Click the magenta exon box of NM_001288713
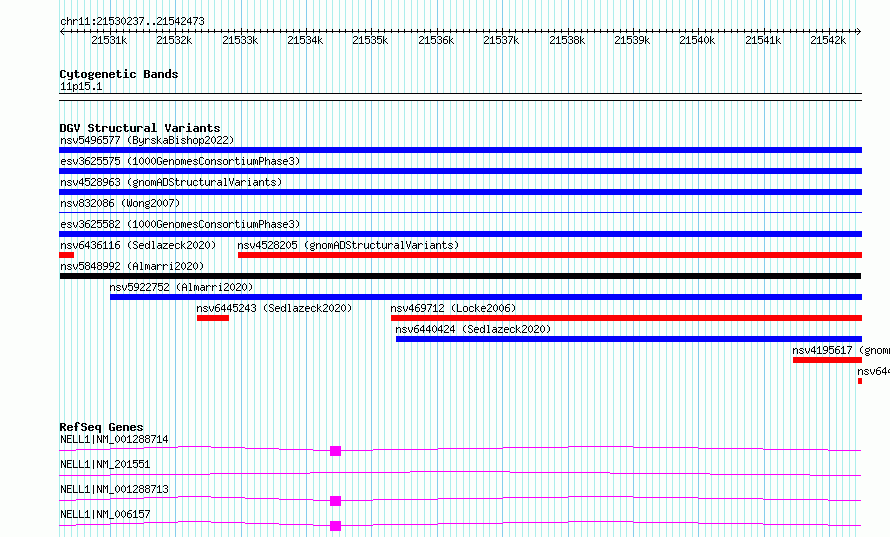Viewport: 890px width, 537px height. point(335,501)
